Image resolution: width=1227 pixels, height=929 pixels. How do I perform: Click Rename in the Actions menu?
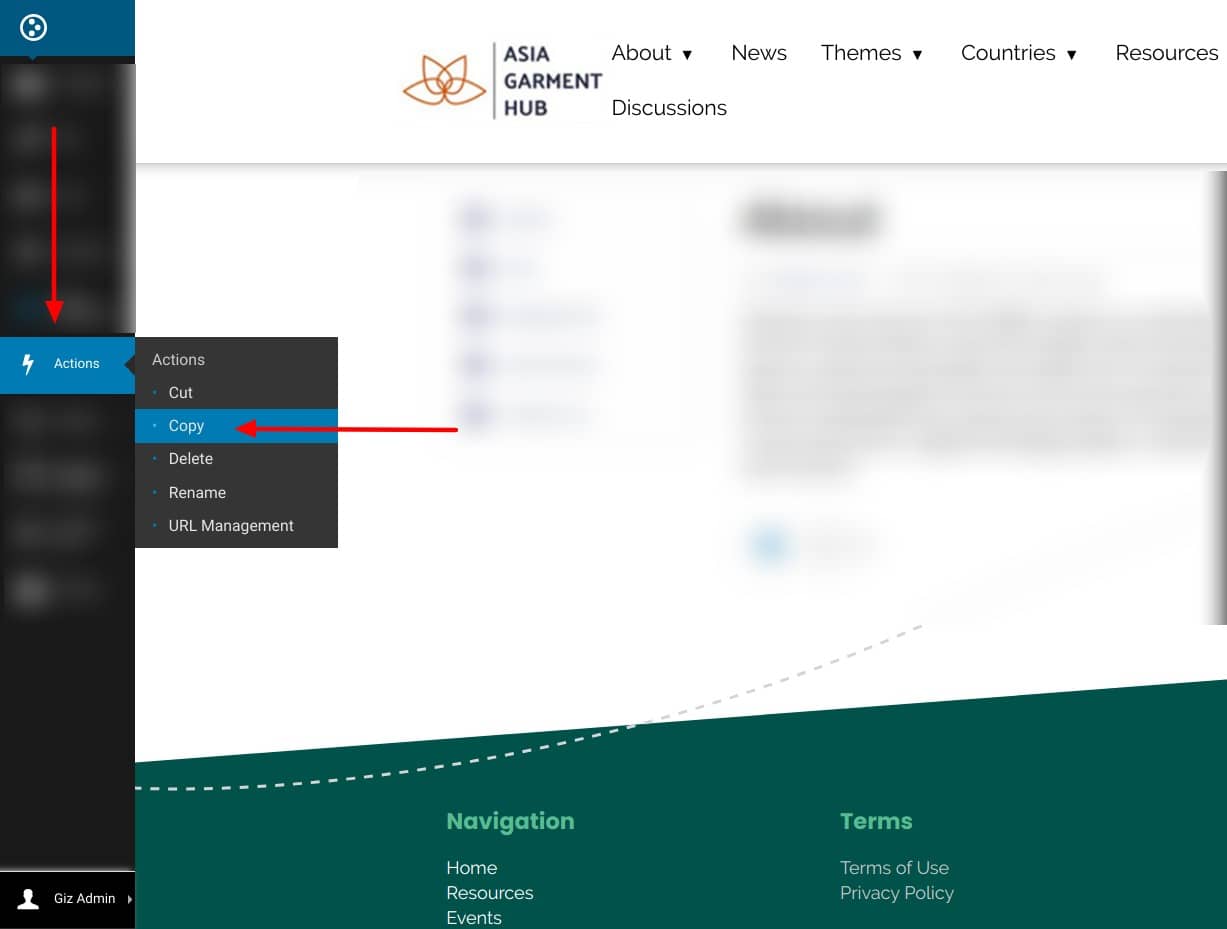[197, 493]
